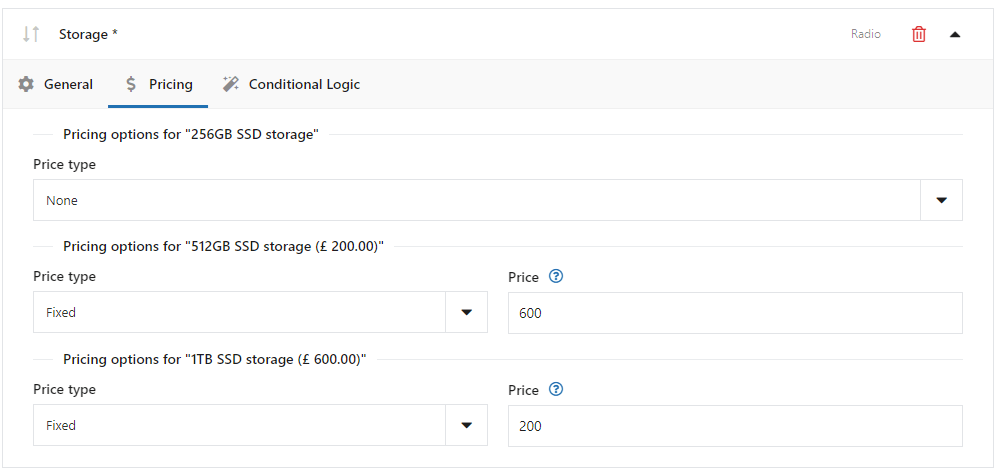Screen dimensions: 996x468
Task: Click Price type label under 1TB section
Action: (64, 389)
